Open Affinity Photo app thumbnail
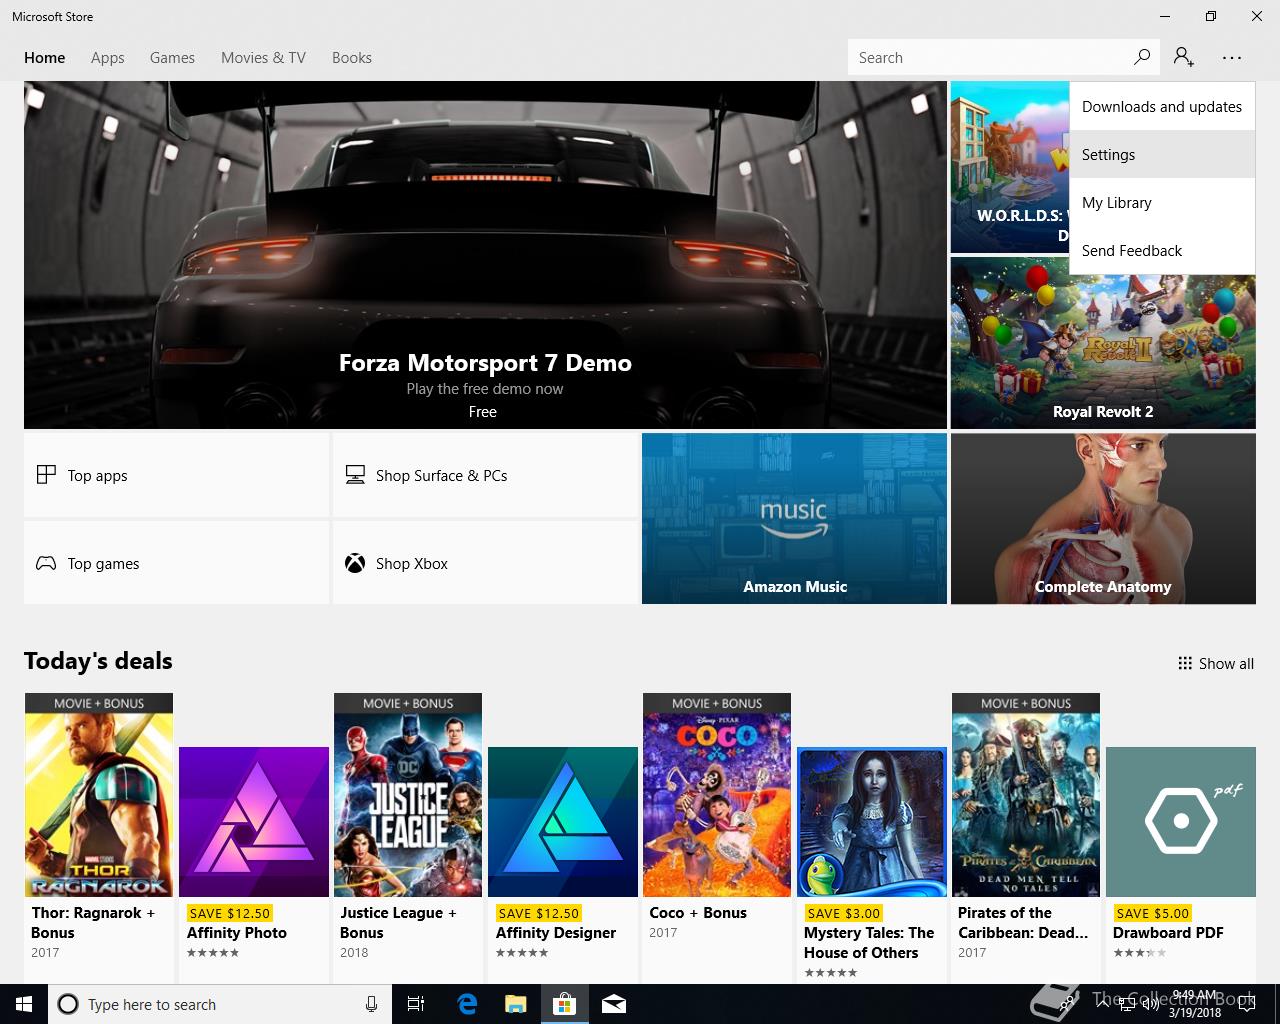 pos(254,822)
